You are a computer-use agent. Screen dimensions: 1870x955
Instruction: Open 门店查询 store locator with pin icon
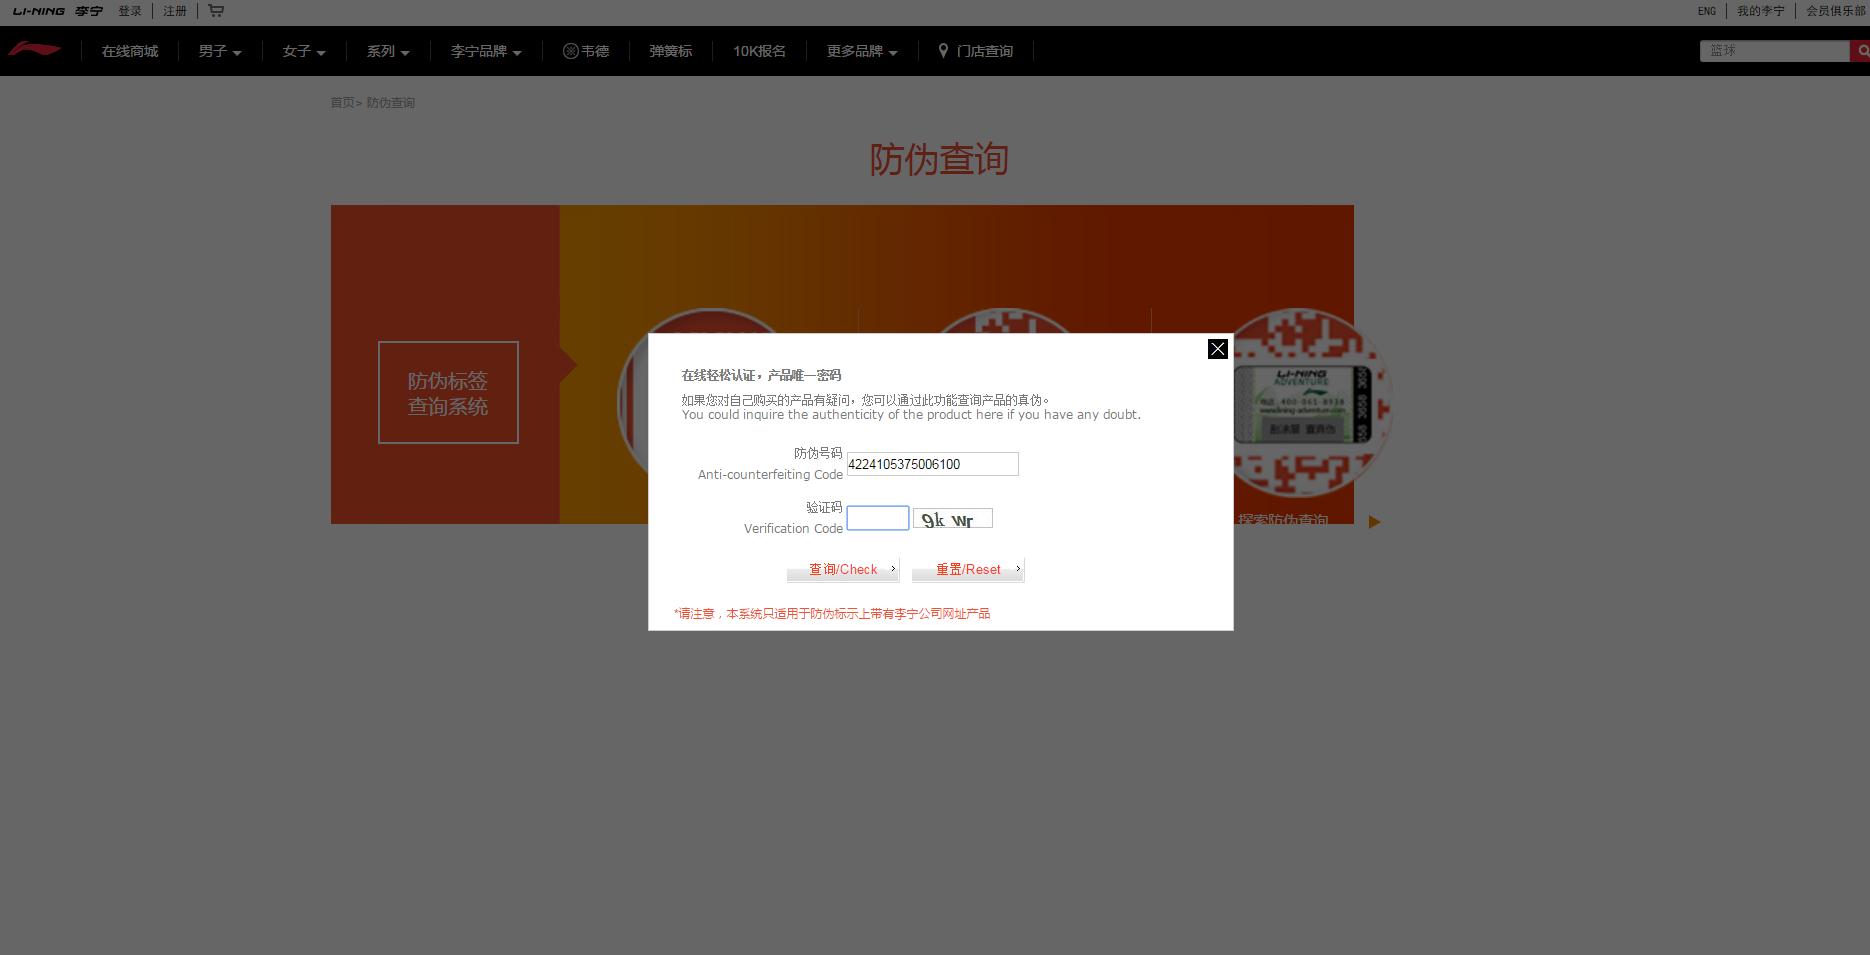point(975,51)
